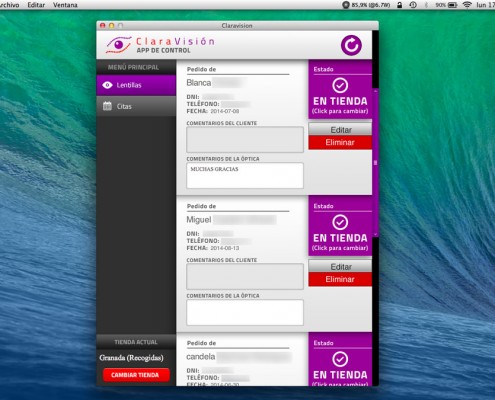
Task: Change status EN TIENDA for Miguel's order
Action: pos(340,226)
